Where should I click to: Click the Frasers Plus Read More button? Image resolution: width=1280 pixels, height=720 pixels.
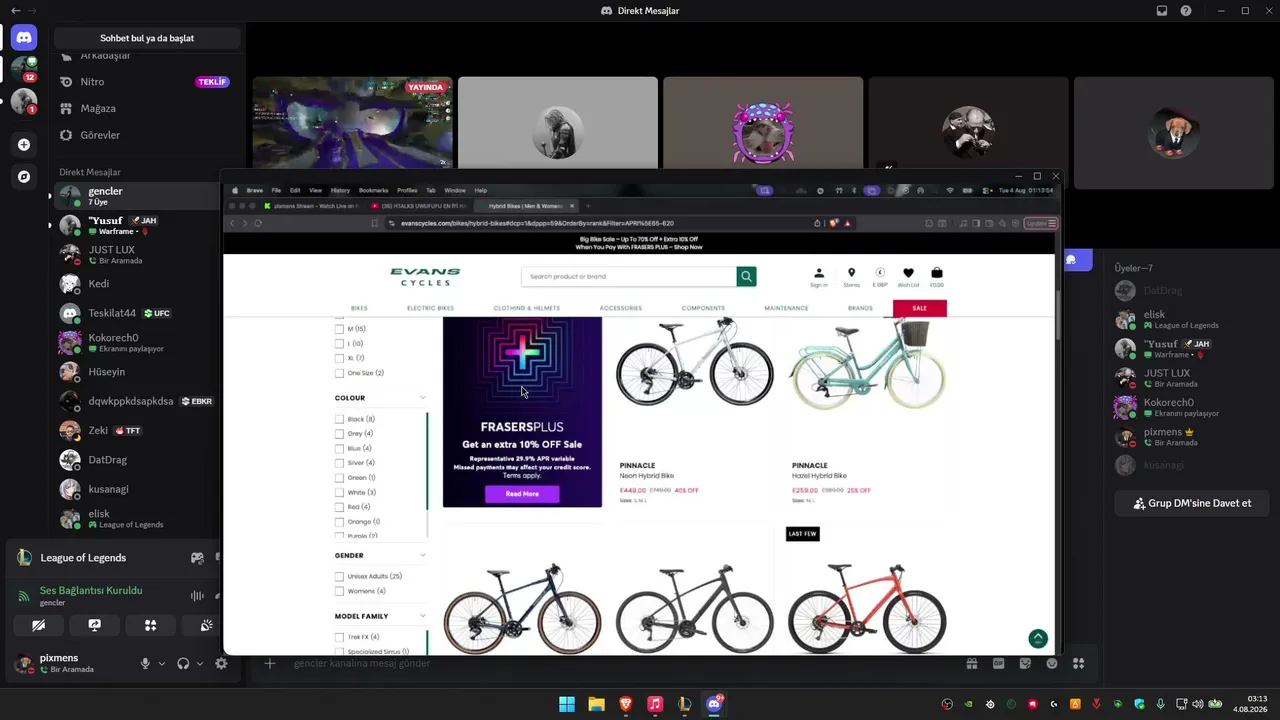coord(522,494)
